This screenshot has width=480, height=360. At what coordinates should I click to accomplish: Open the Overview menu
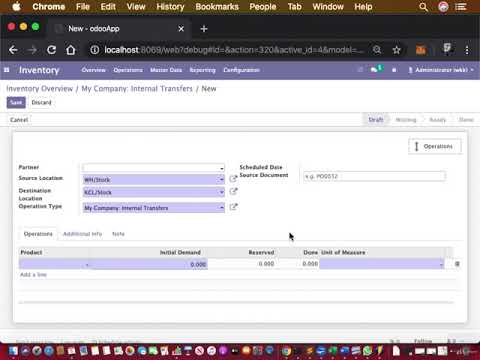[x=94, y=70]
